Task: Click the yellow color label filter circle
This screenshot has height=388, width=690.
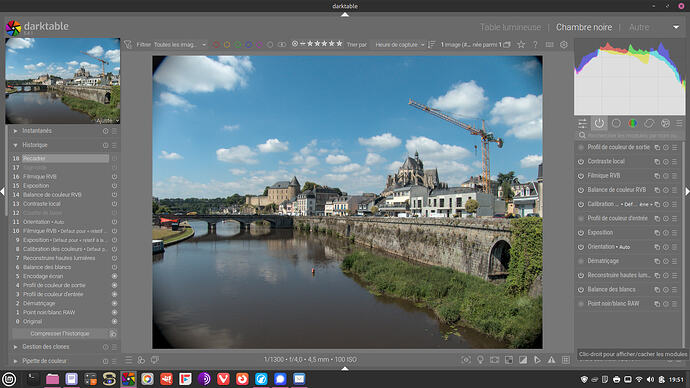Action: coord(227,44)
